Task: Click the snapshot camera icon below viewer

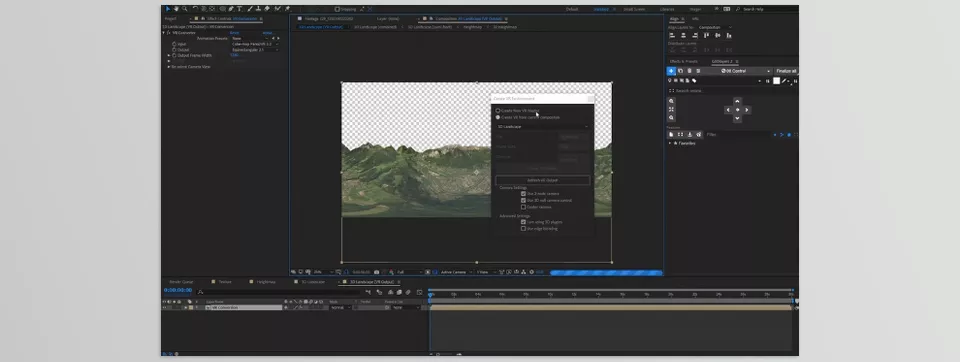Action: [377, 272]
